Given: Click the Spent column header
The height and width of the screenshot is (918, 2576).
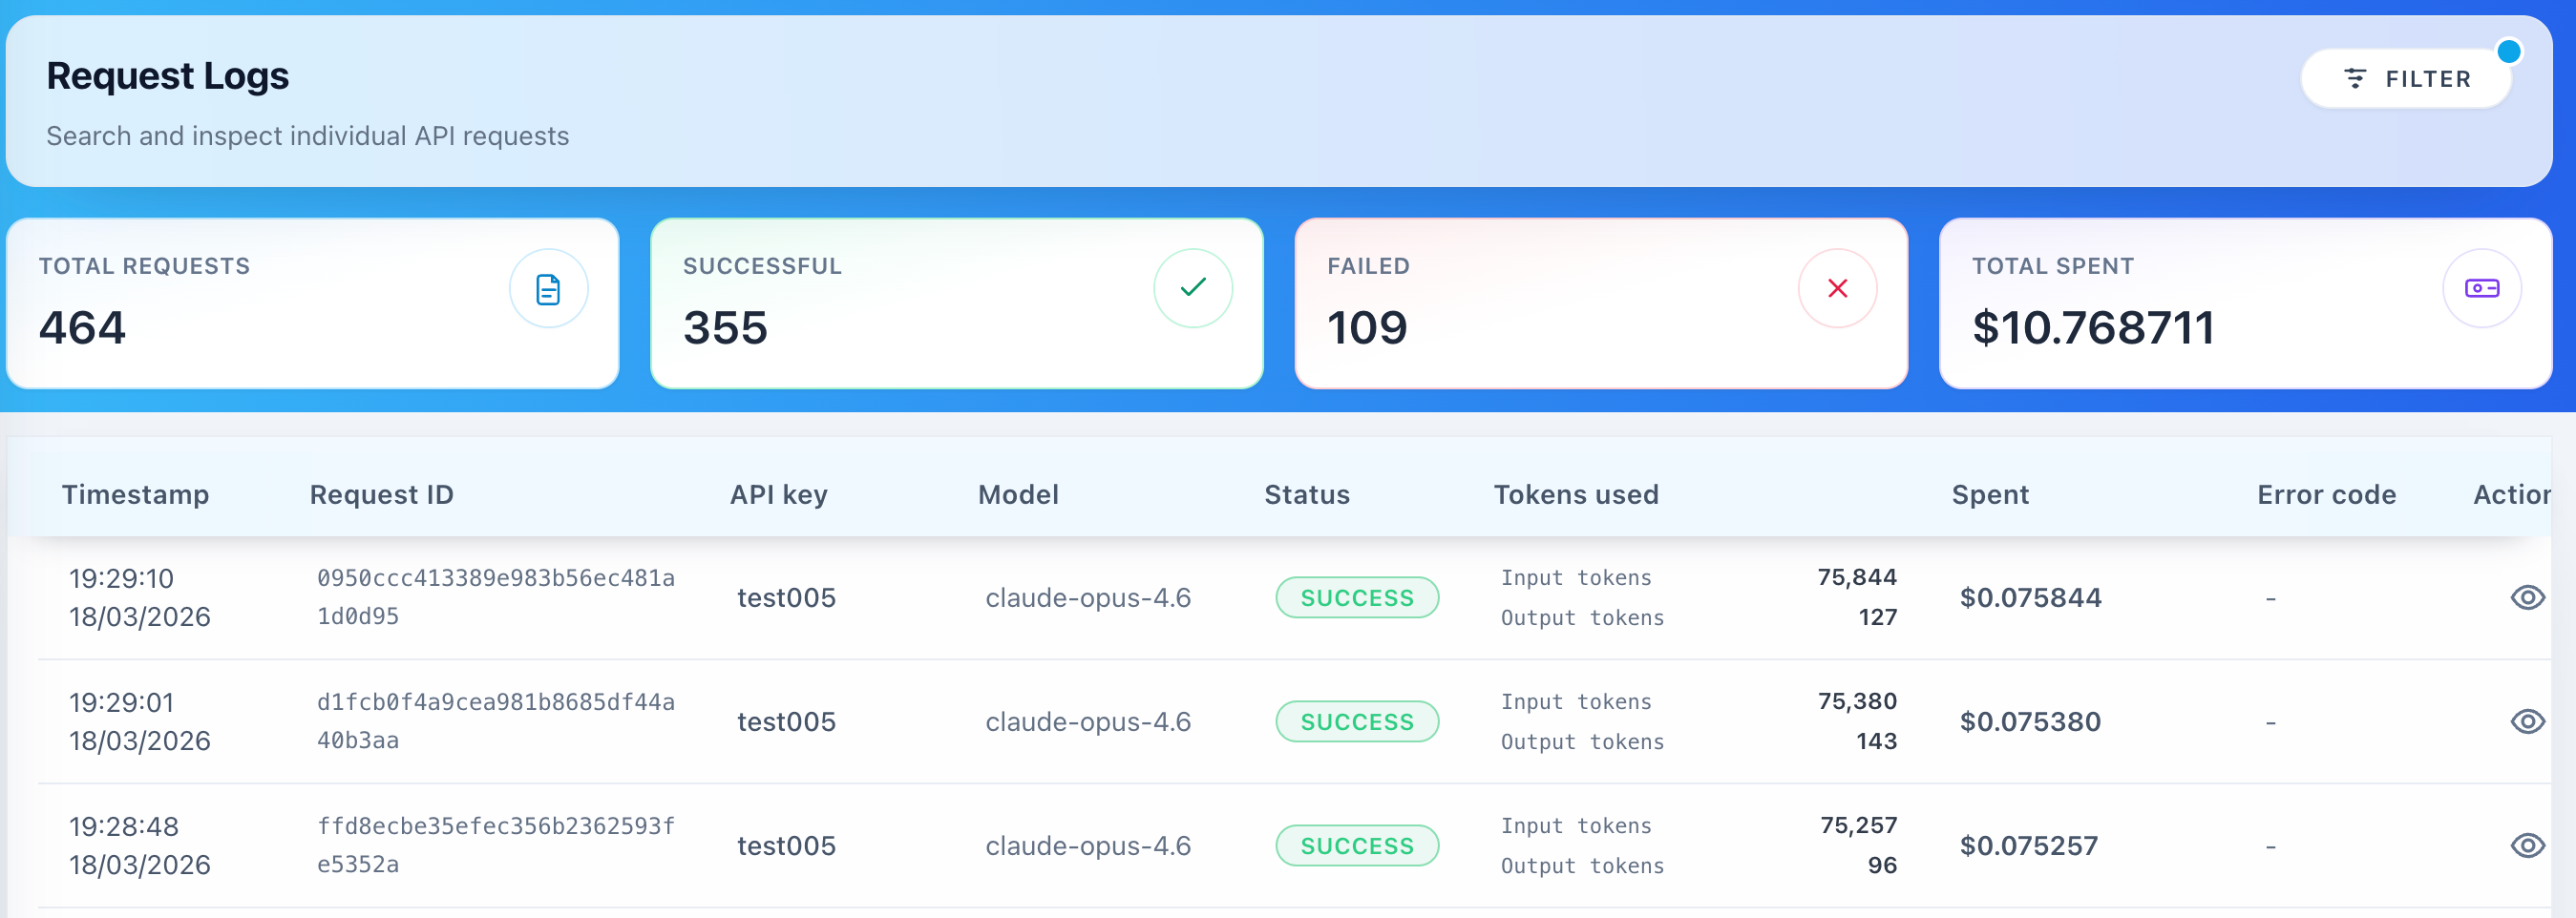Looking at the screenshot, I should [x=1990, y=495].
